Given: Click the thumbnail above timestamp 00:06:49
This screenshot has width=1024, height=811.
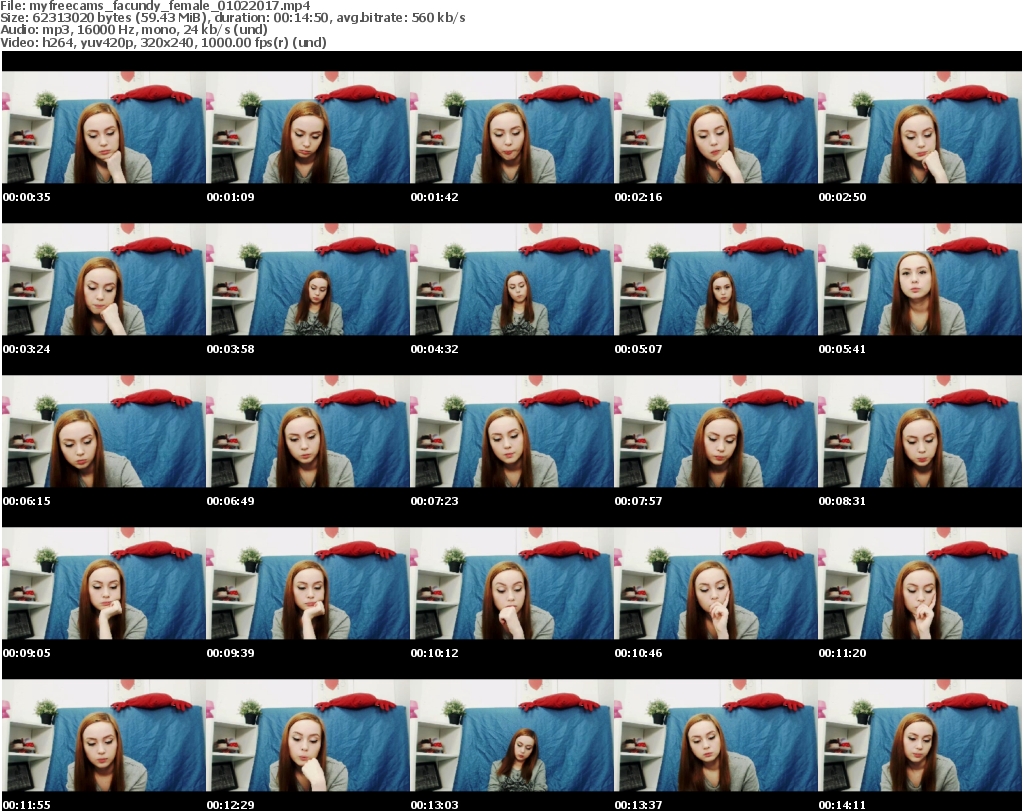Looking at the screenshot, I should coord(308,432).
